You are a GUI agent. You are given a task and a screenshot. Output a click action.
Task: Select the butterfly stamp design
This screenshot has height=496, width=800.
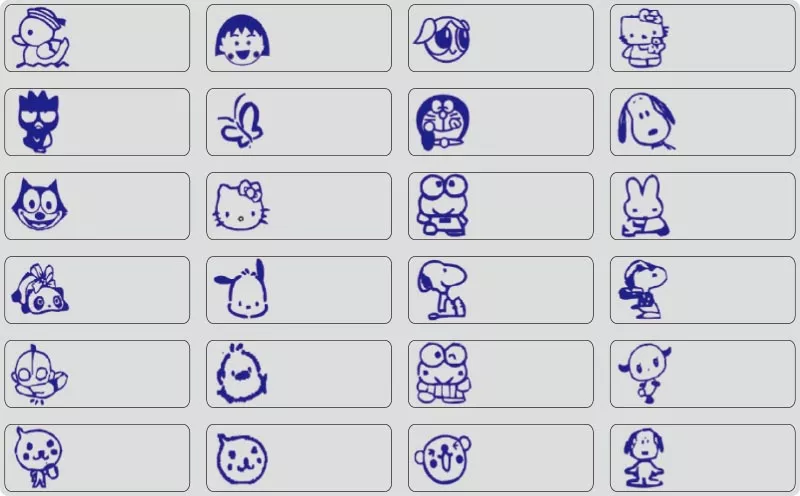pos(240,120)
